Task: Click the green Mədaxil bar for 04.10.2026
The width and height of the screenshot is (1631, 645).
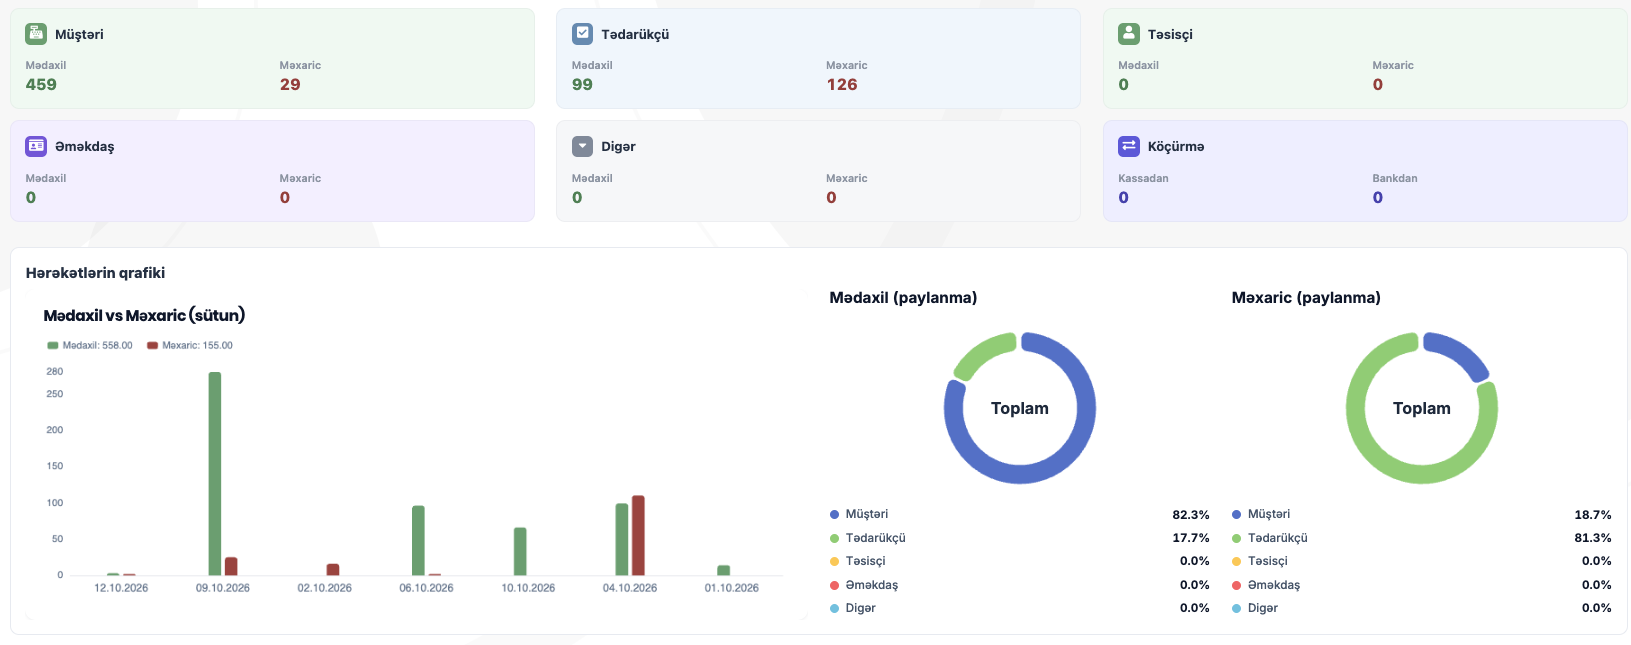Action: [622, 540]
